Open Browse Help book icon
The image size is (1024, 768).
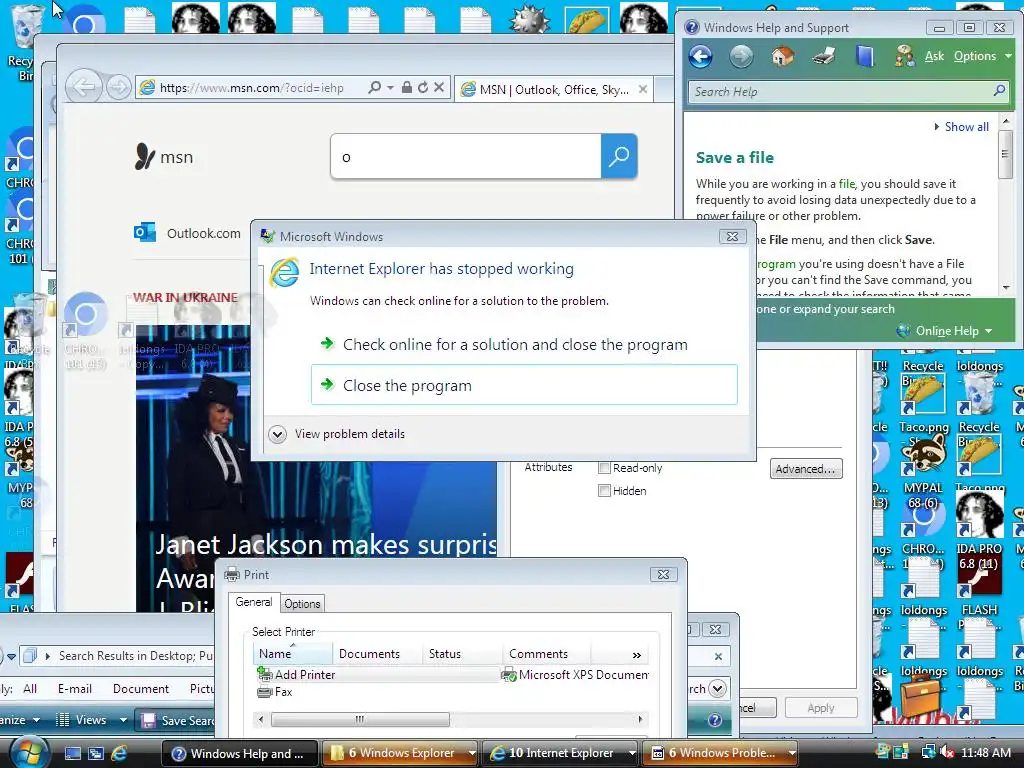[x=865, y=57]
